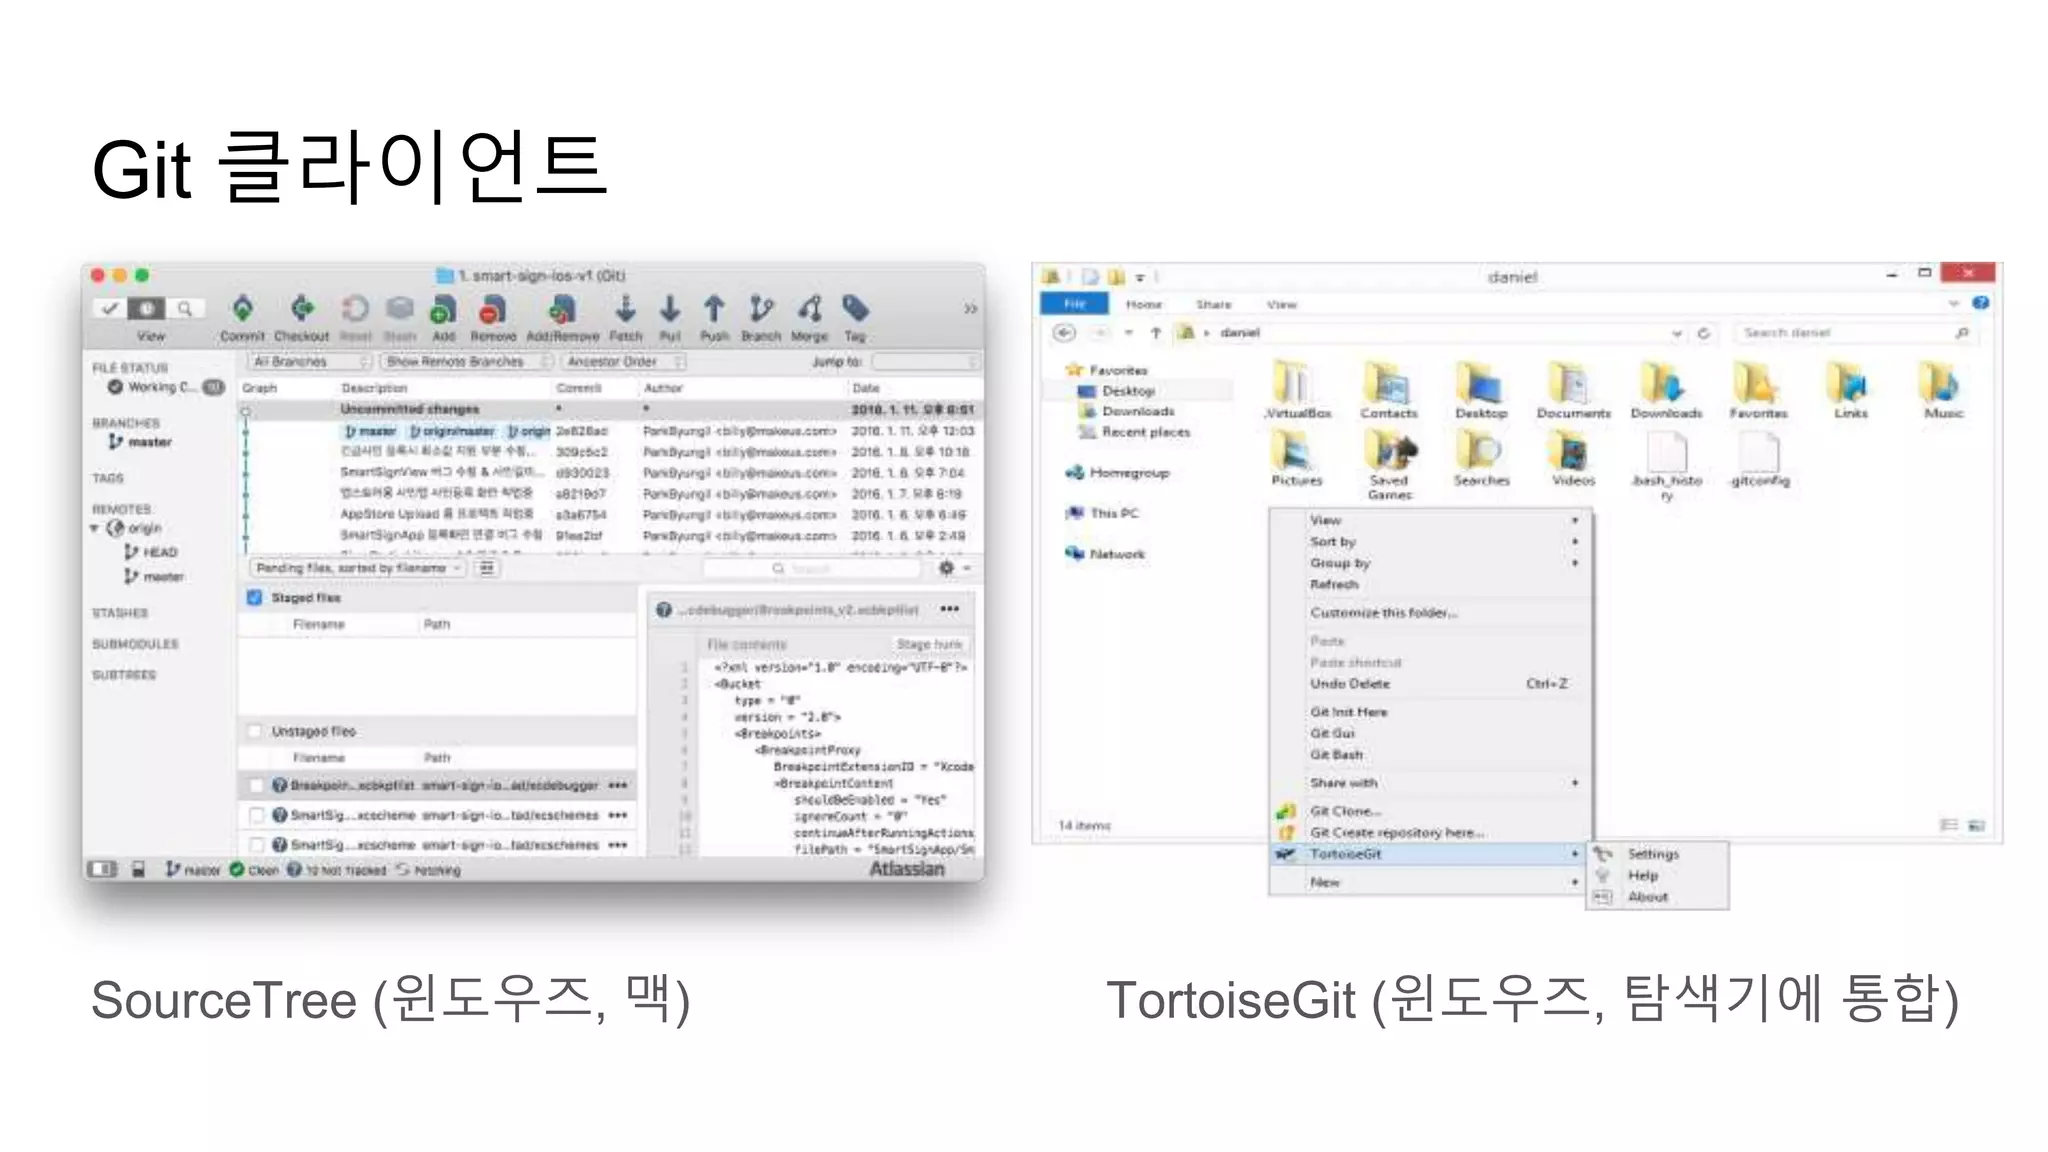
Task: Switch to the log history view button
Action: (147, 309)
